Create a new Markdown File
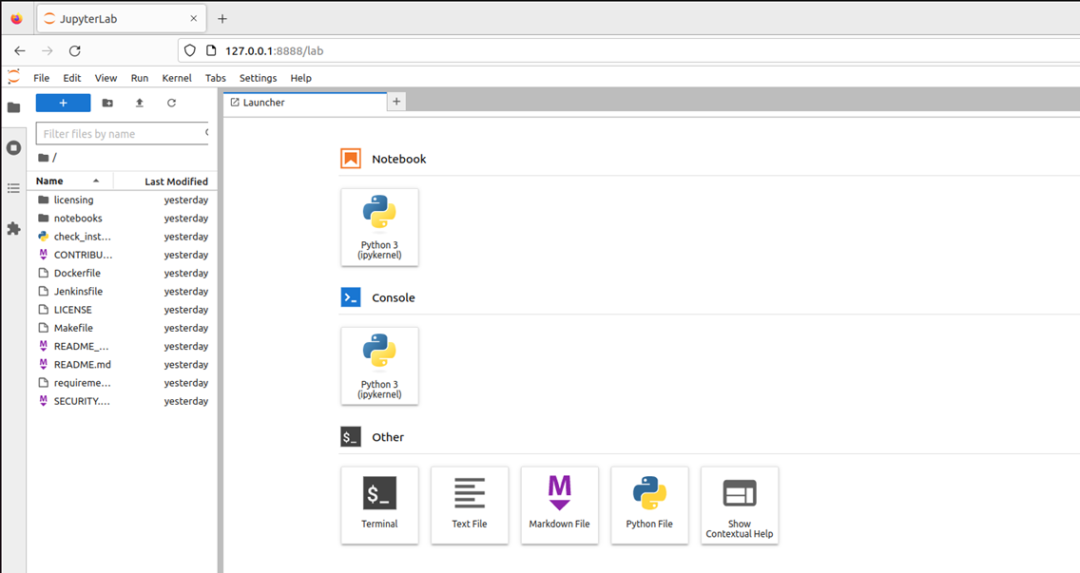 click(559, 506)
